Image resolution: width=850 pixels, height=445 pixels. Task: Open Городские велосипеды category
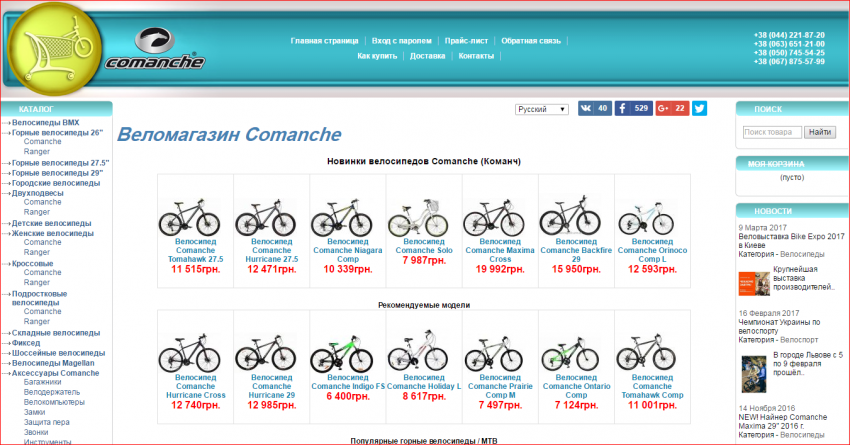click(x=56, y=183)
